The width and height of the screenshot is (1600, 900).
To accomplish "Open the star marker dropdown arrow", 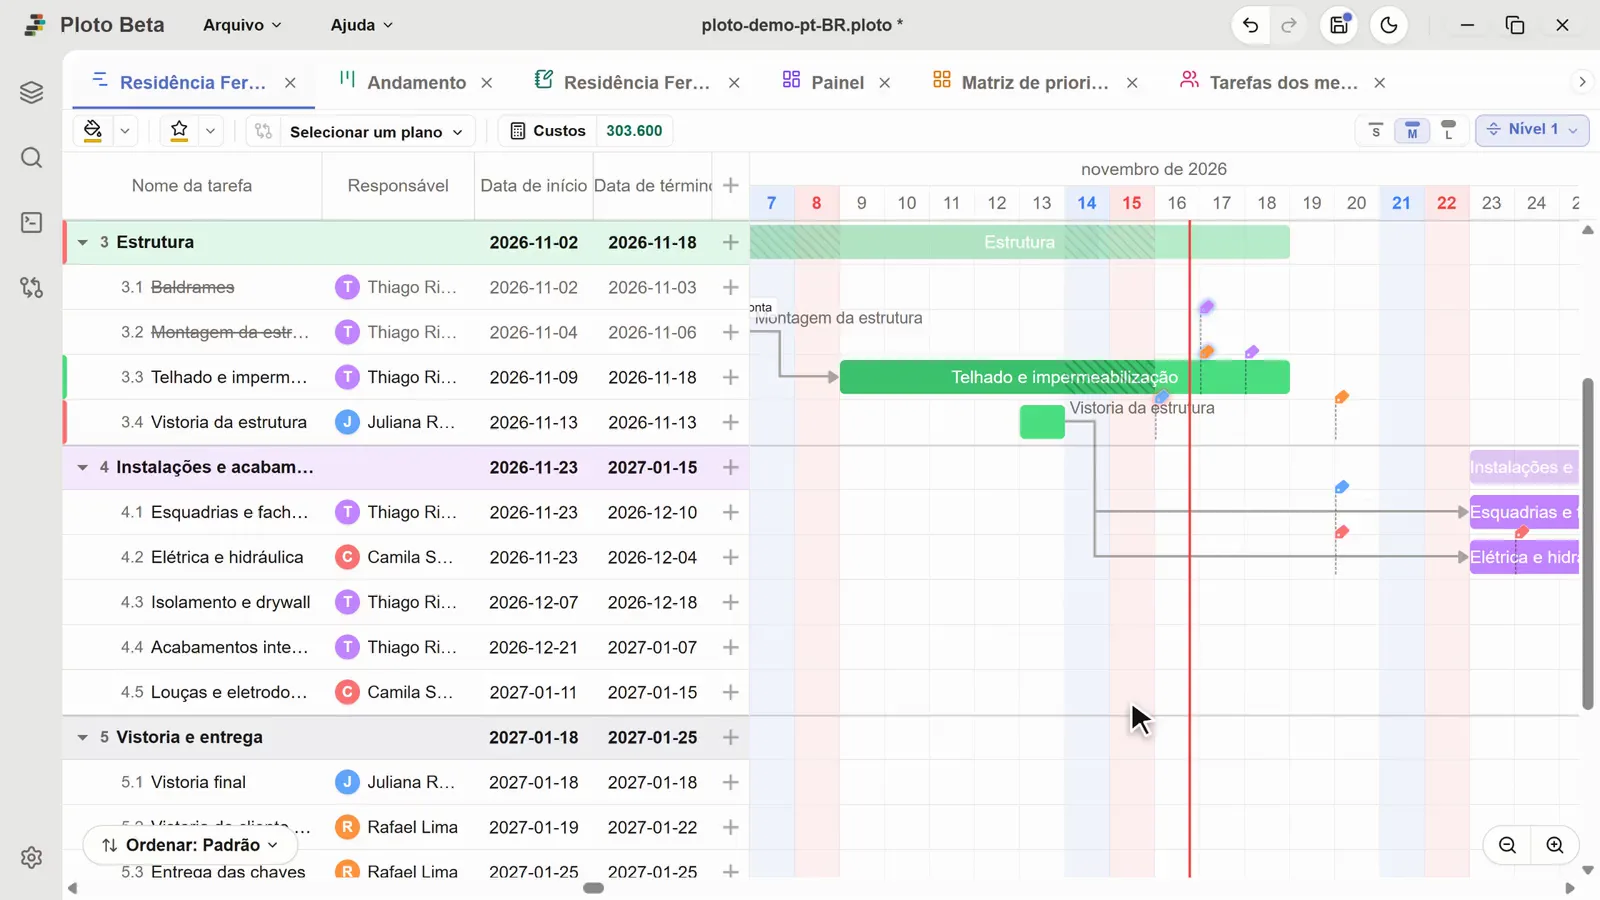I will coord(210,131).
